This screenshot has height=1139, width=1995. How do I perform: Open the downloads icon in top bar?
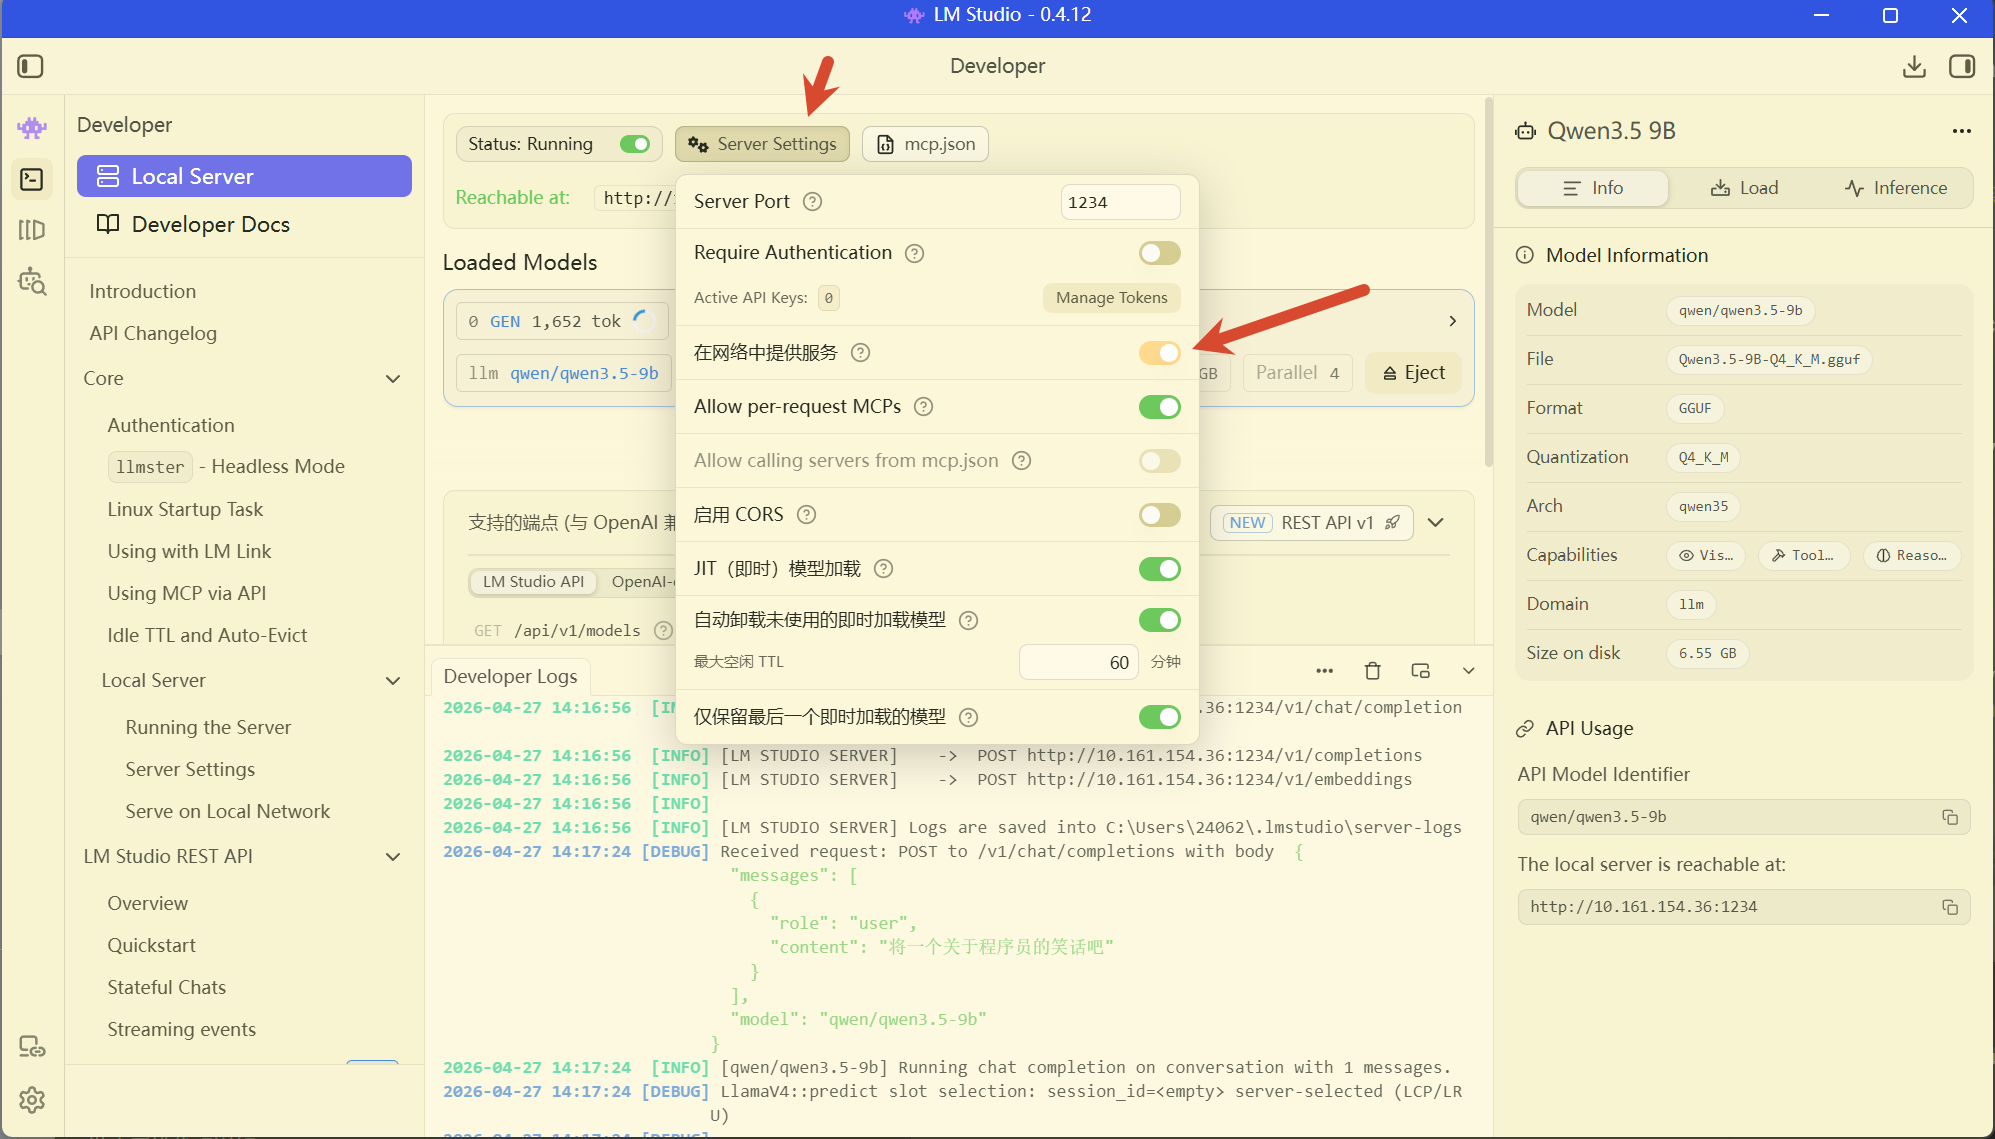[1914, 66]
